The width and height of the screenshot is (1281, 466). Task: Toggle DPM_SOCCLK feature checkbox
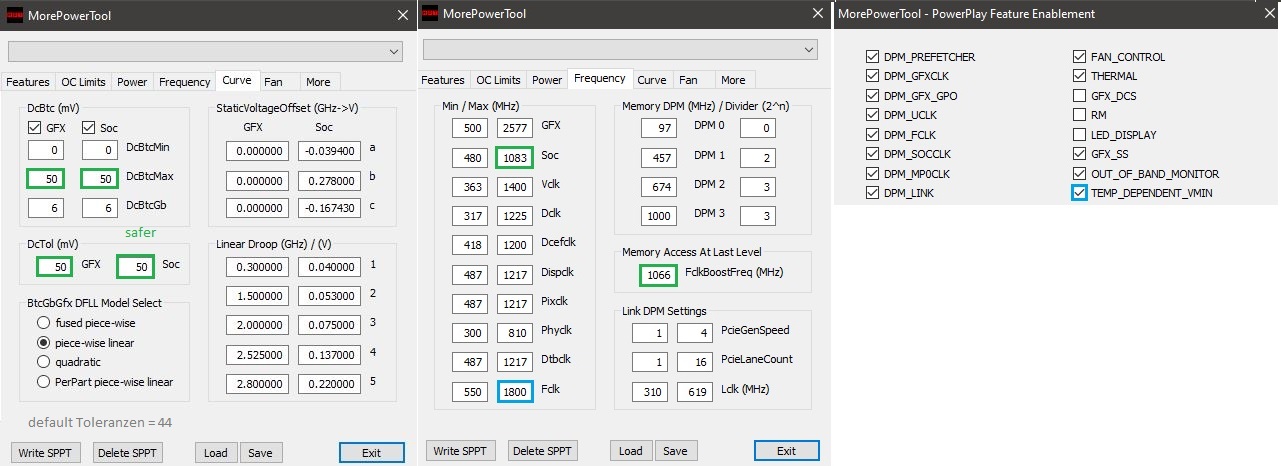pos(873,154)
